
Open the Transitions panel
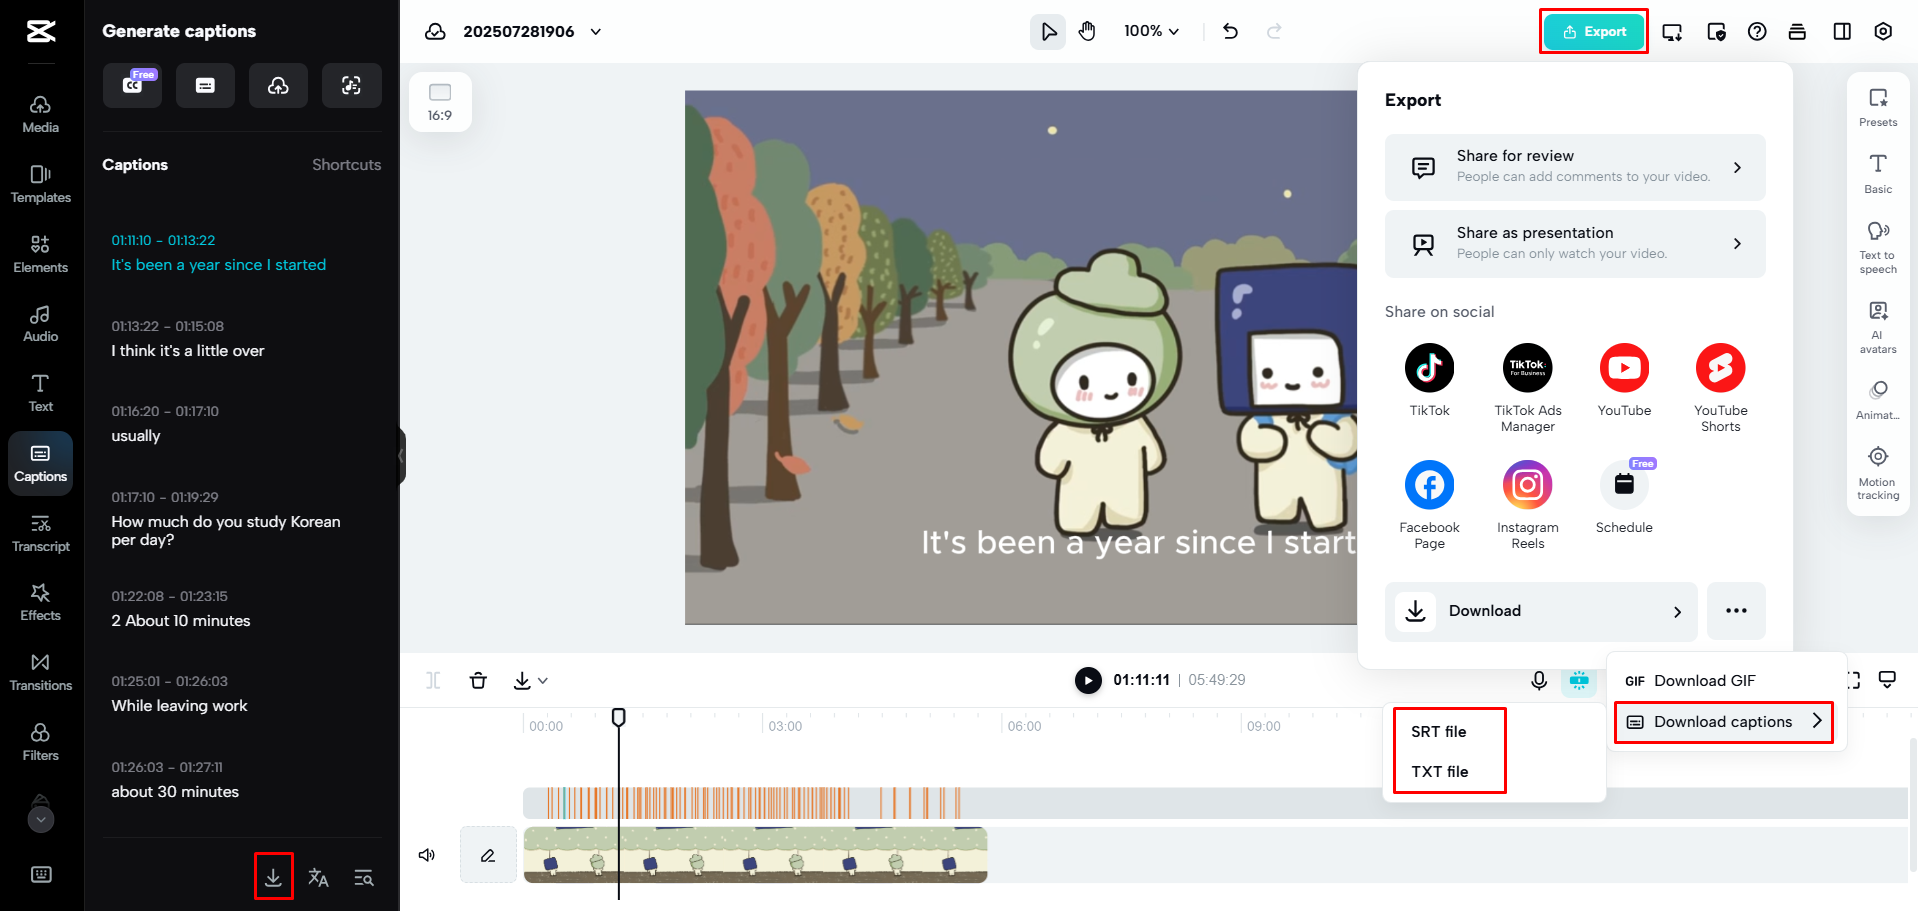[x=40, y=672]
